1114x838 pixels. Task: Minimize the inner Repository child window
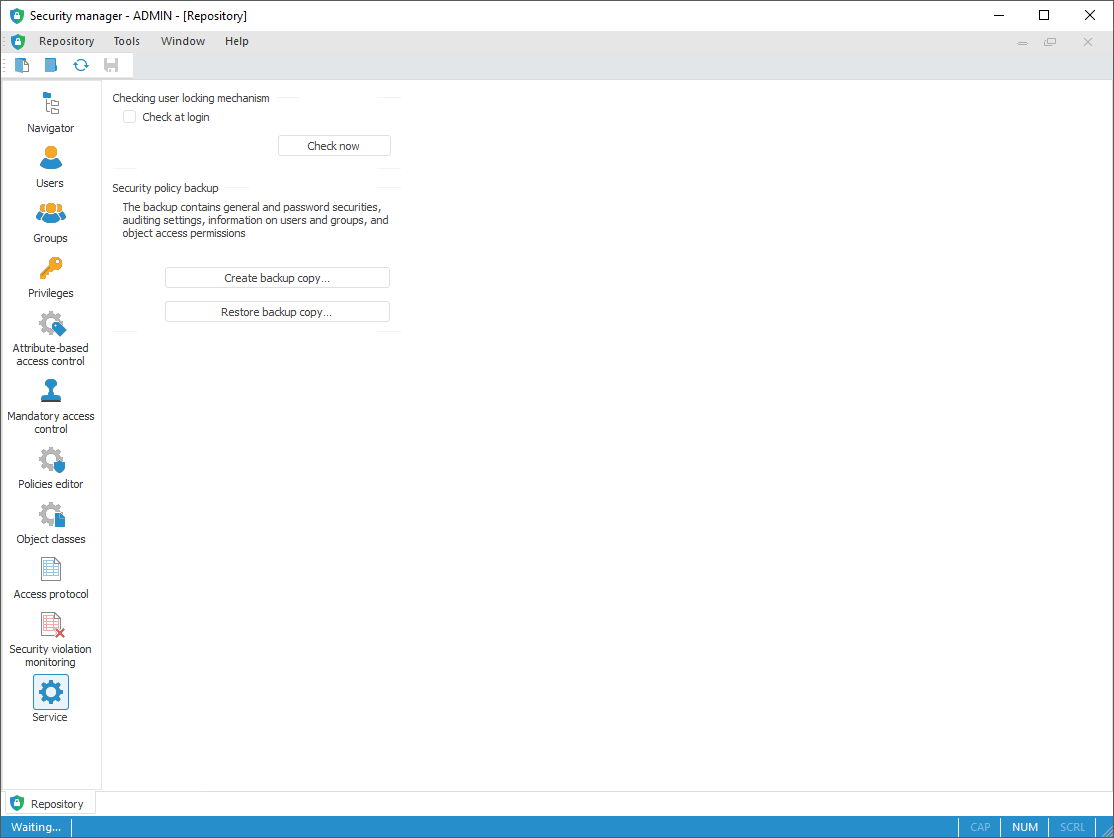(x=1022, y=42)
